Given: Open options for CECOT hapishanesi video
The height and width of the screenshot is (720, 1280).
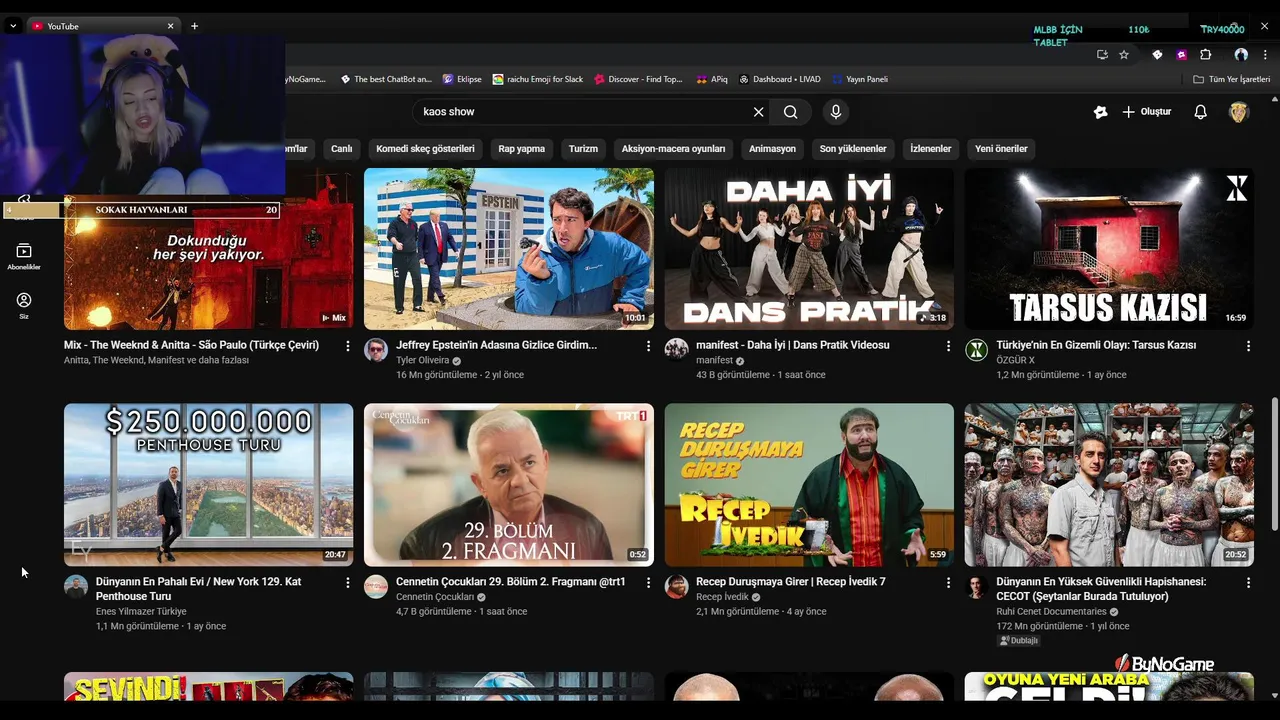Looking at the screenshot, I should (1248, 582).
